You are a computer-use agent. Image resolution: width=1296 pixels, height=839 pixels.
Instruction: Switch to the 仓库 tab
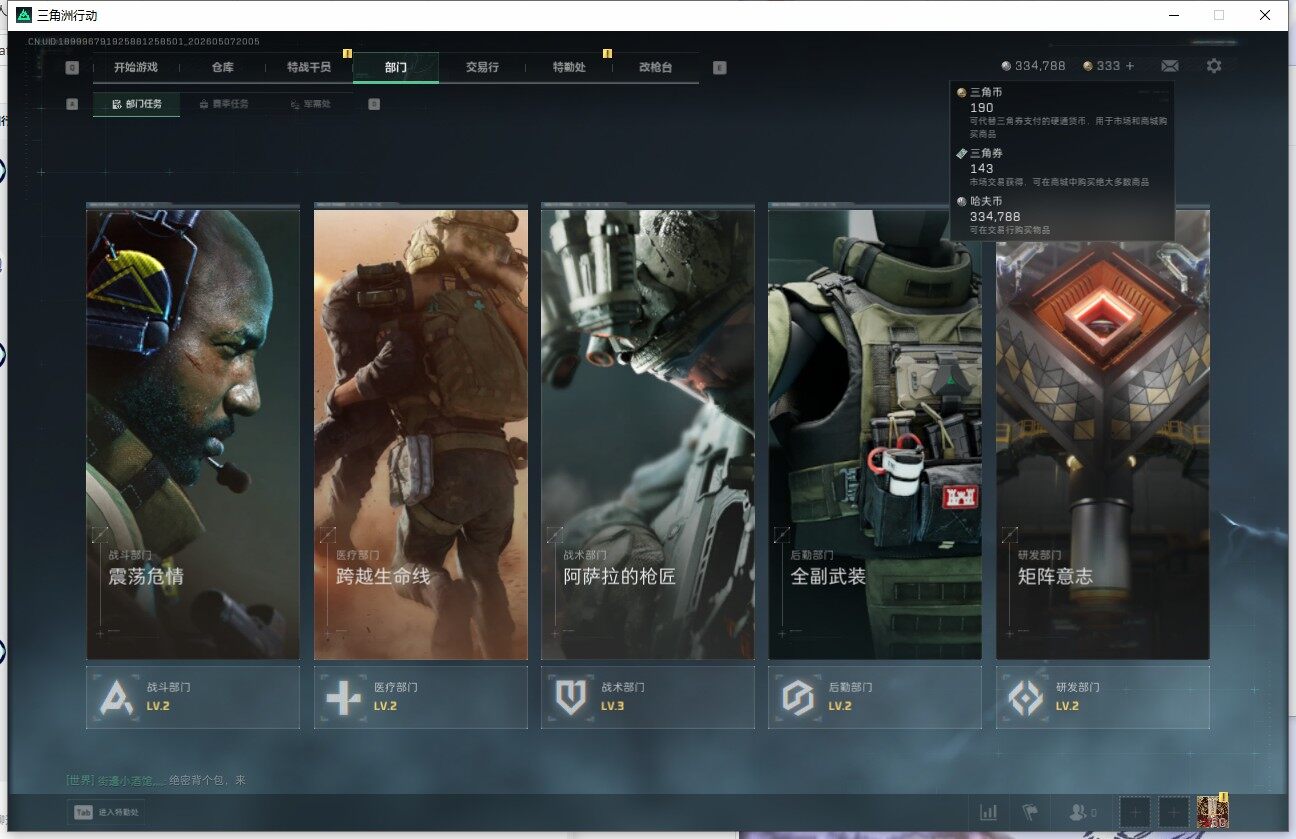(x=223, y=67)
